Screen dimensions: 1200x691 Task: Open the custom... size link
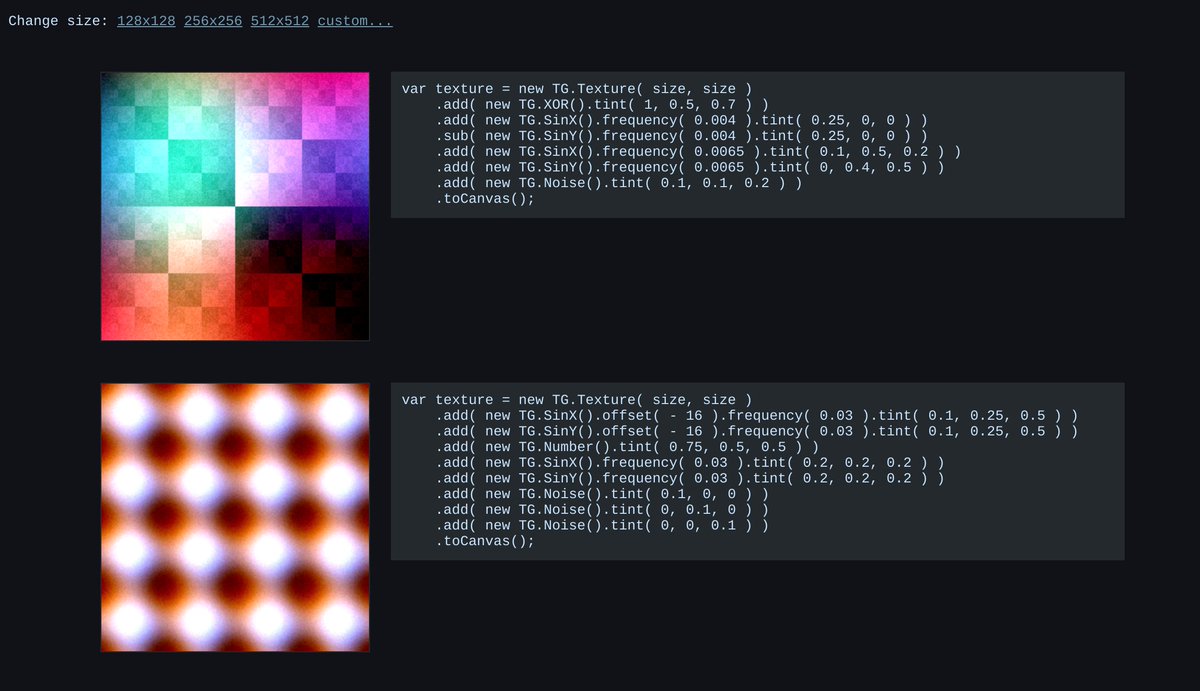tap(355, 21)
